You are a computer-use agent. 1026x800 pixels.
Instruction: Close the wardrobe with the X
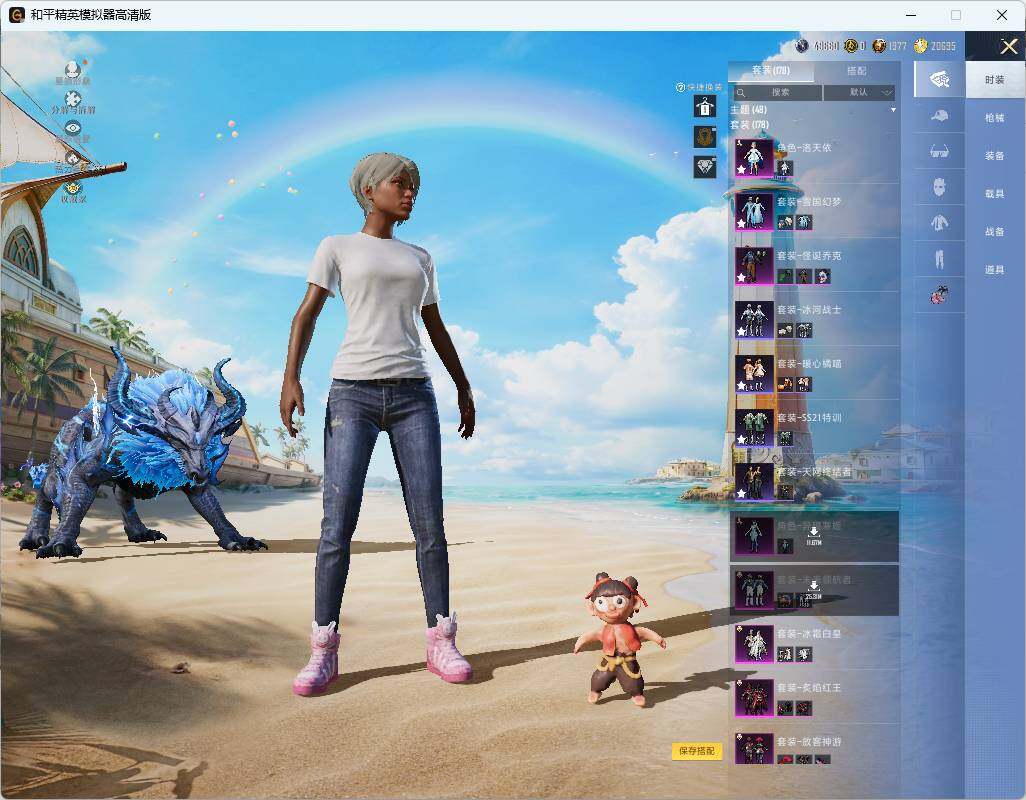1008,46
